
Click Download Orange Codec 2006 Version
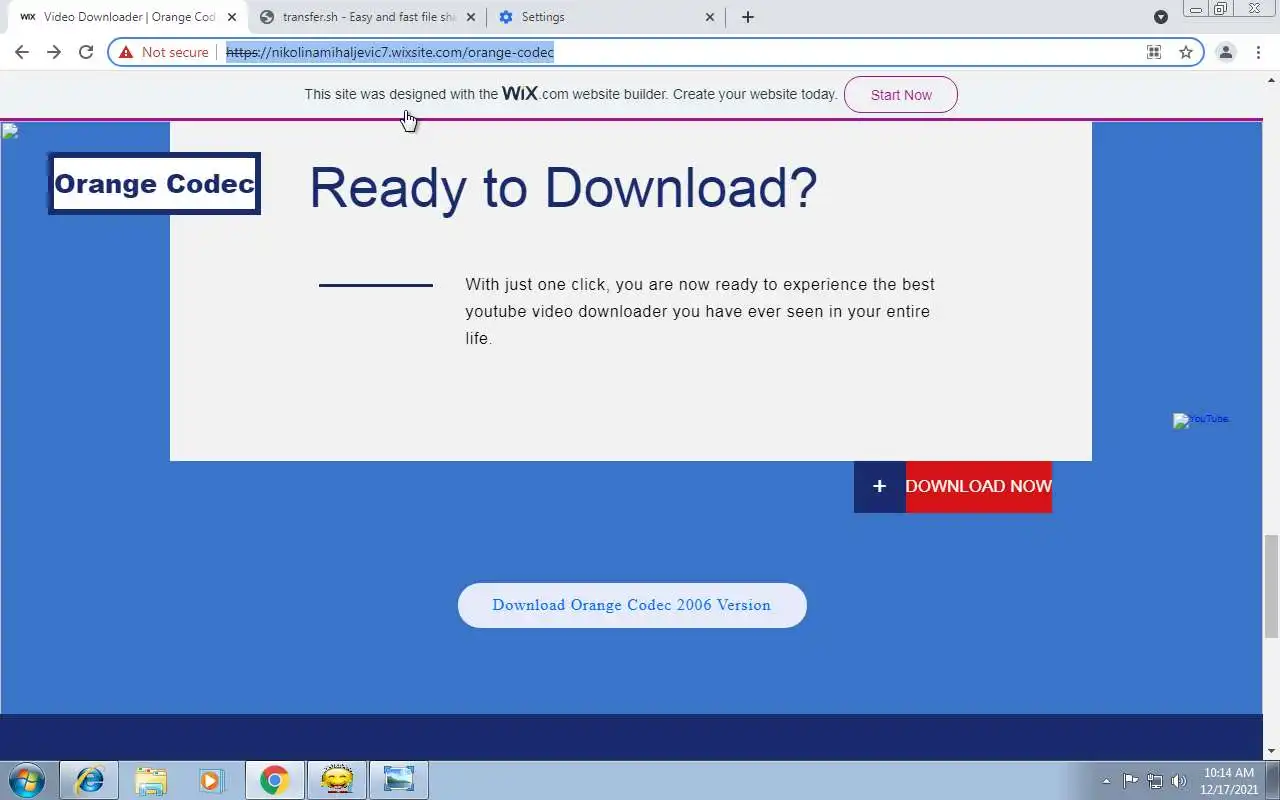pos(632,605)
